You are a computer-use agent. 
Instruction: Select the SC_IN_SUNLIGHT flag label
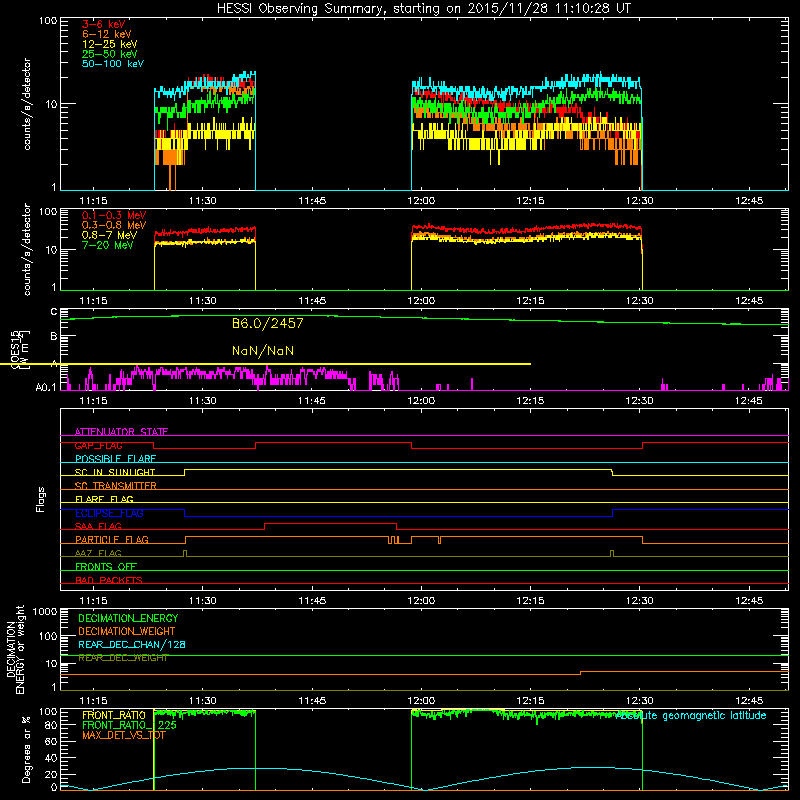click(x=115, y=472)
